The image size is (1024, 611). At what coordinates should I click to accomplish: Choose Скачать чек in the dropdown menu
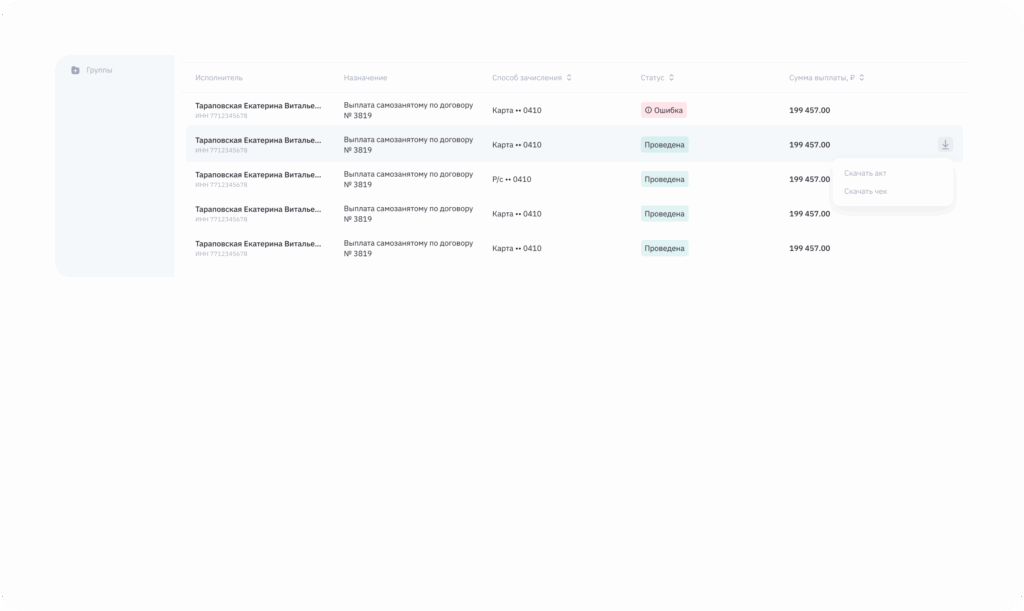[x=865, y=191]
